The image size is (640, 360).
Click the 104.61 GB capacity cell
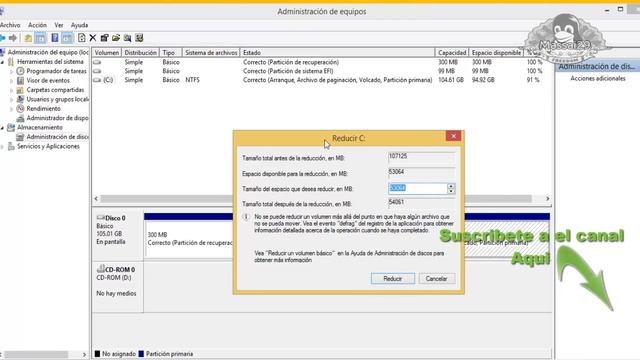click(451, 80)
